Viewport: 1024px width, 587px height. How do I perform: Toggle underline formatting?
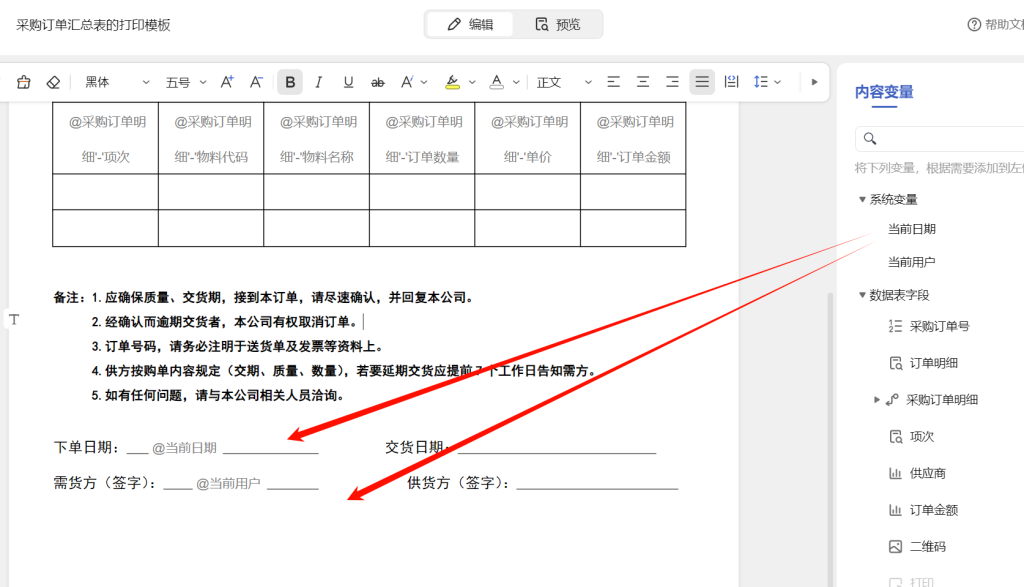click(x=348, y=82)
